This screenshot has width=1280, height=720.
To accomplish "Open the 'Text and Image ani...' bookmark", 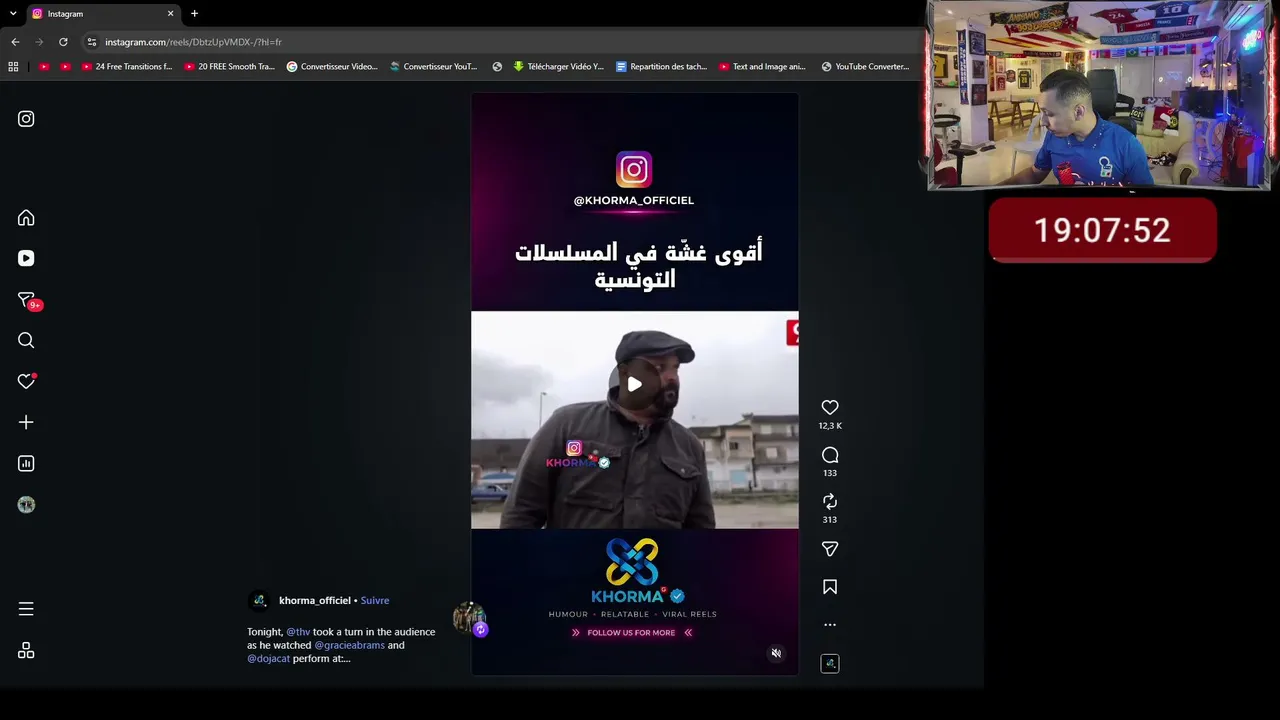I will [x=763, y=67].
